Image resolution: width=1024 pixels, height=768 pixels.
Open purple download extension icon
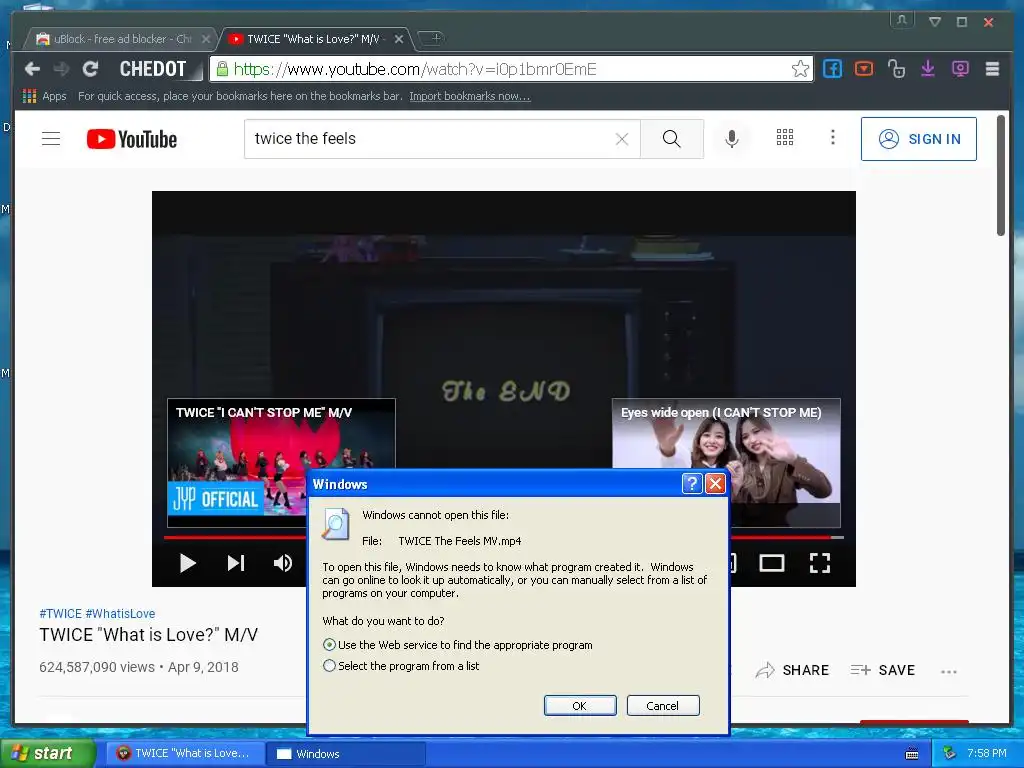(x=928, y=69)
